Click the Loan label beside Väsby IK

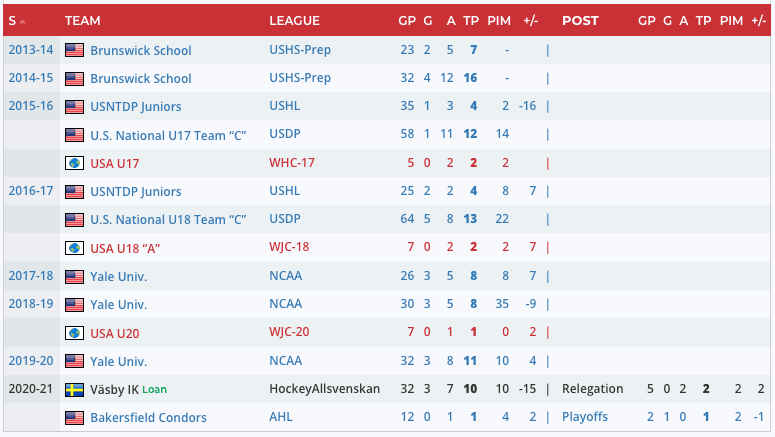click(x=154, y=389)
